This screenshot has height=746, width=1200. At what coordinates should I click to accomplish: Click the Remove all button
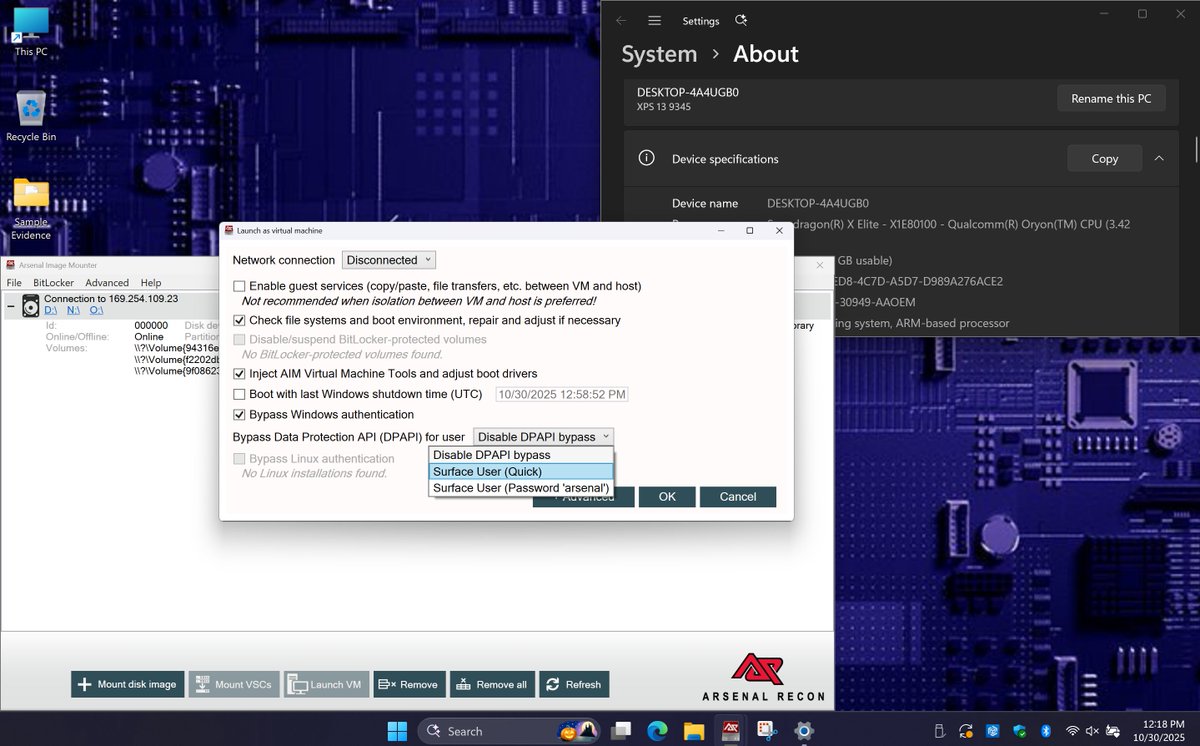tap(492, 684)
